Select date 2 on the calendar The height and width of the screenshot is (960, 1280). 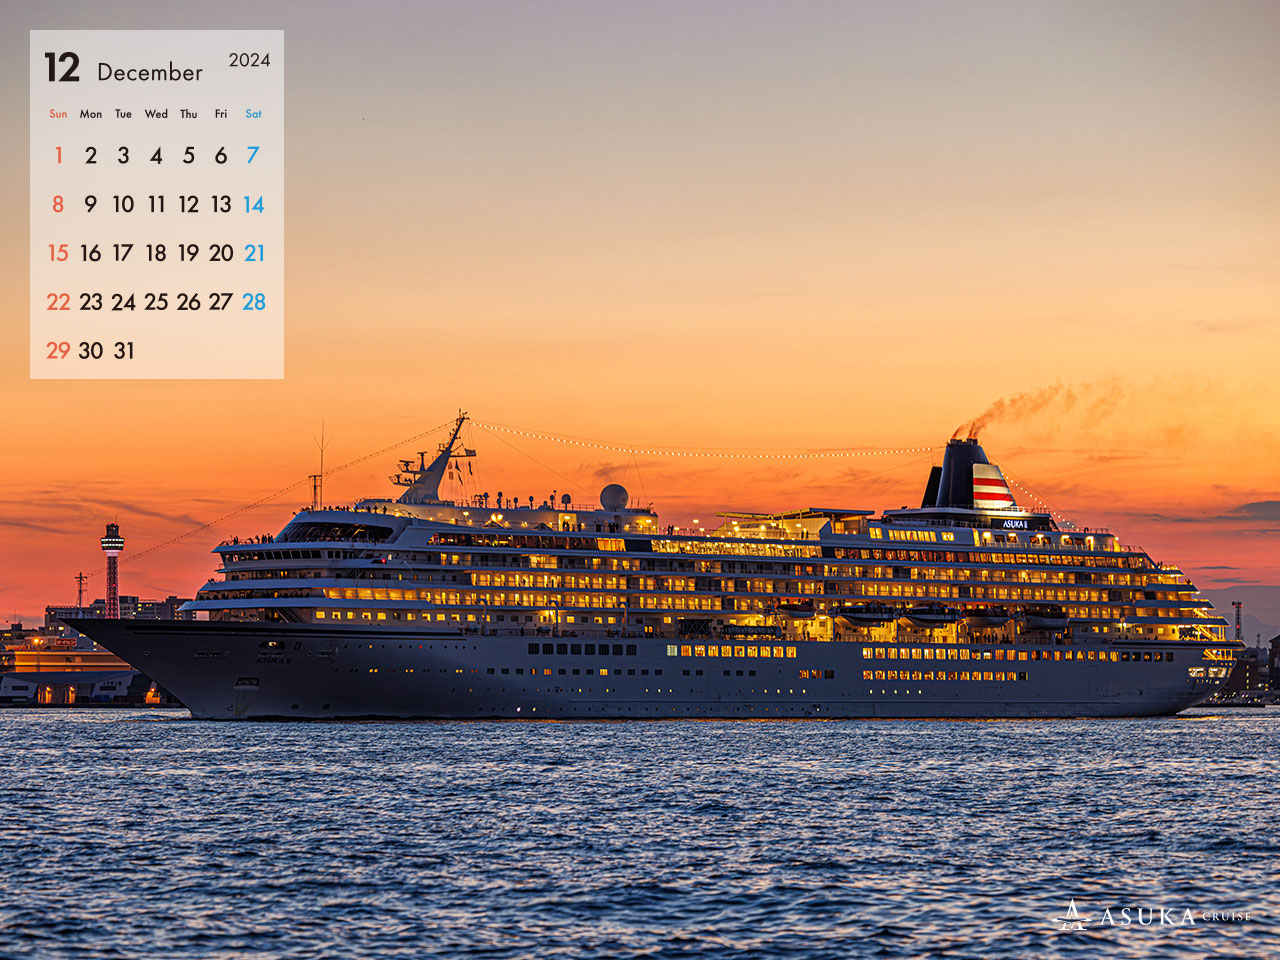91,155
